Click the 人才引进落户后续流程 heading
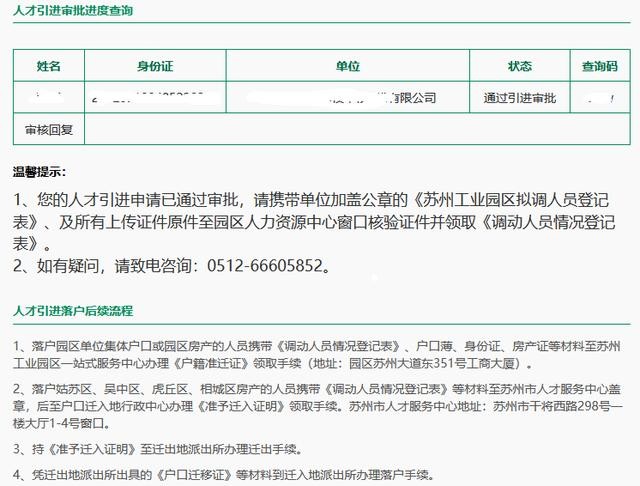This screenshot has height=486, width=640. 72,312
